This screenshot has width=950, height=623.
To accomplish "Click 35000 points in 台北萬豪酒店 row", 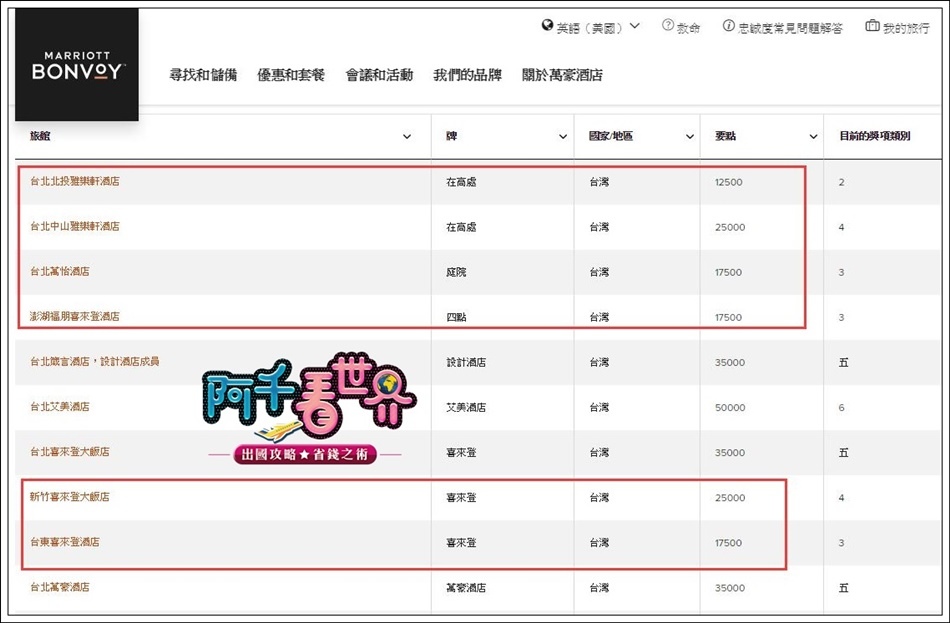I will pyautogui.click(x=730, y=588).
